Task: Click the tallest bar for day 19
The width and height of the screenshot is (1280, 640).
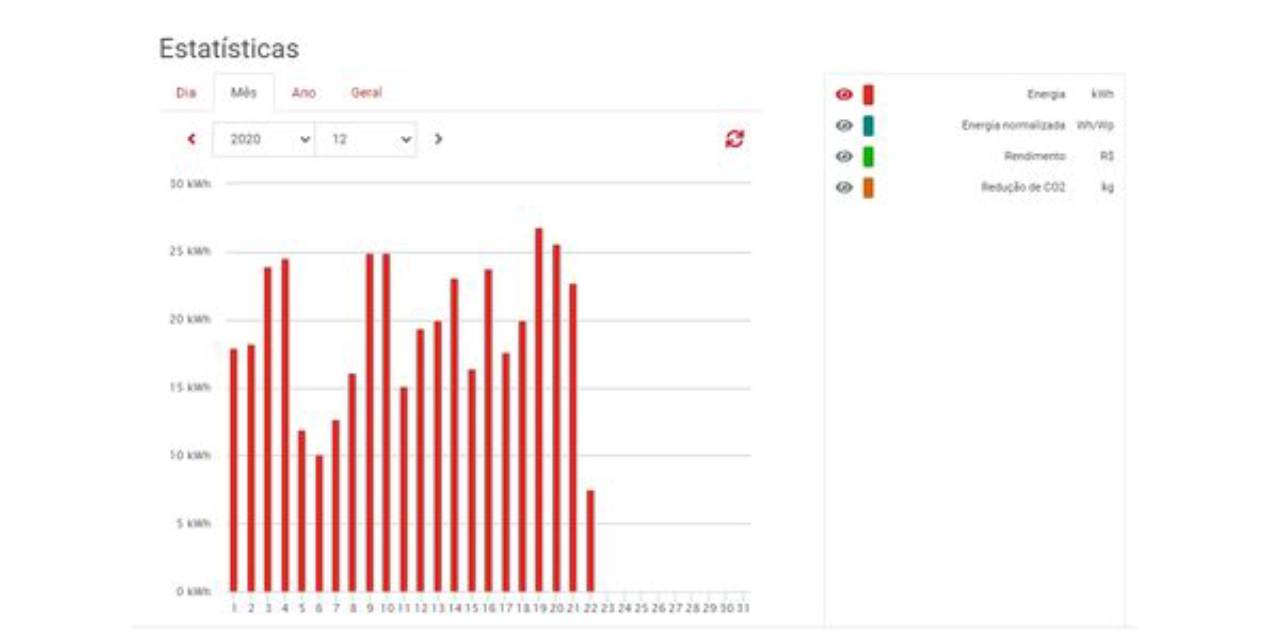Action: click(539, 410)
